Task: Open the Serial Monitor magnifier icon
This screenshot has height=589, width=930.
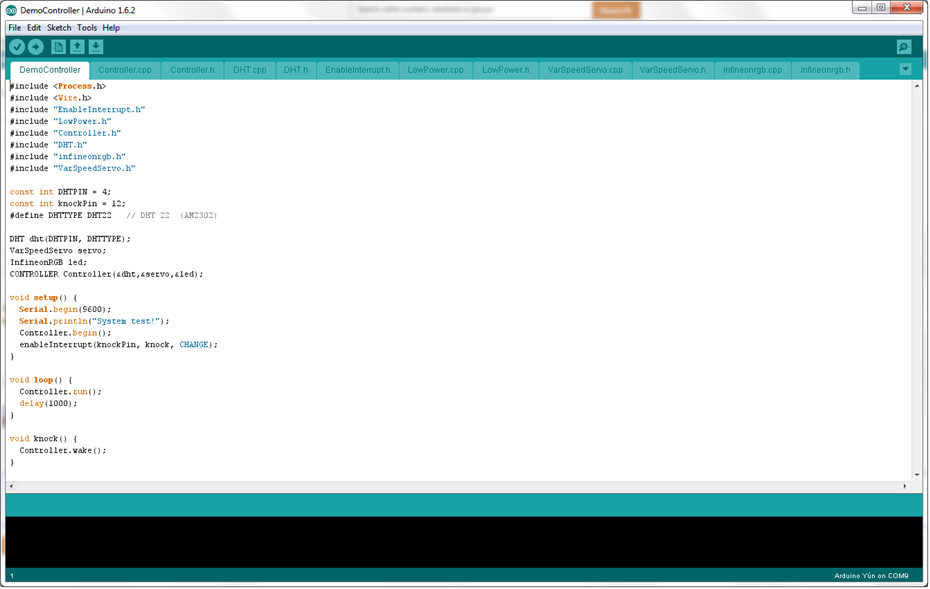Action: pyautogui.click(x=904, y=47)
